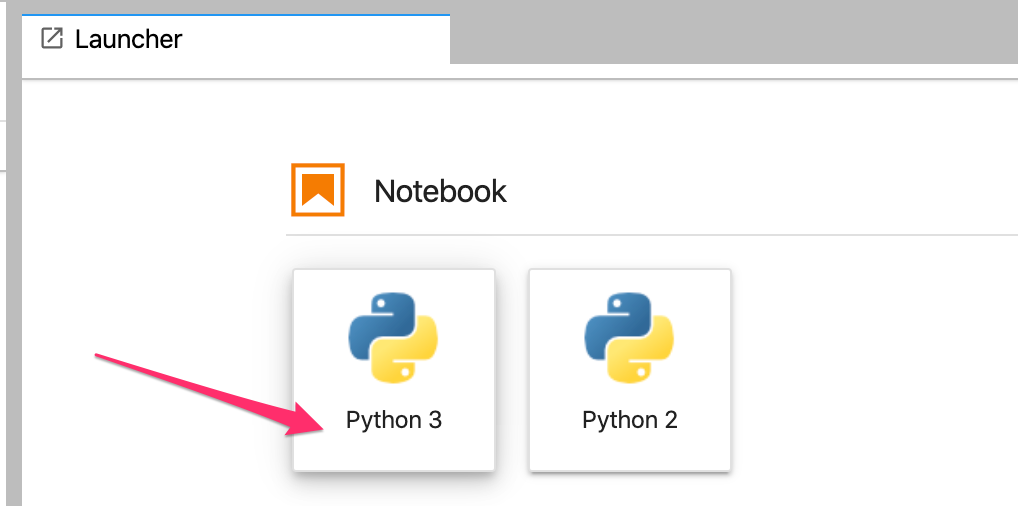
Task: Click the orange Notebook bookmark icon
Action: pos(318,189)
